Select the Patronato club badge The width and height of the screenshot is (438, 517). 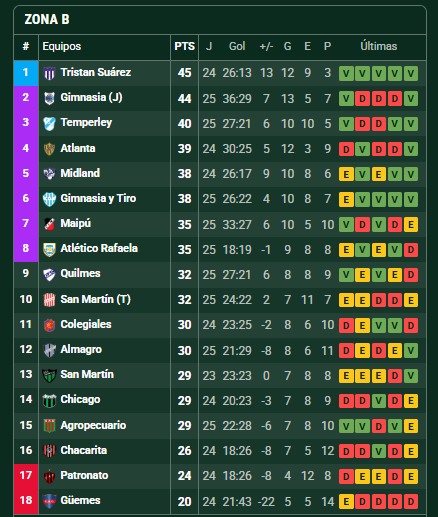(49, 476)
